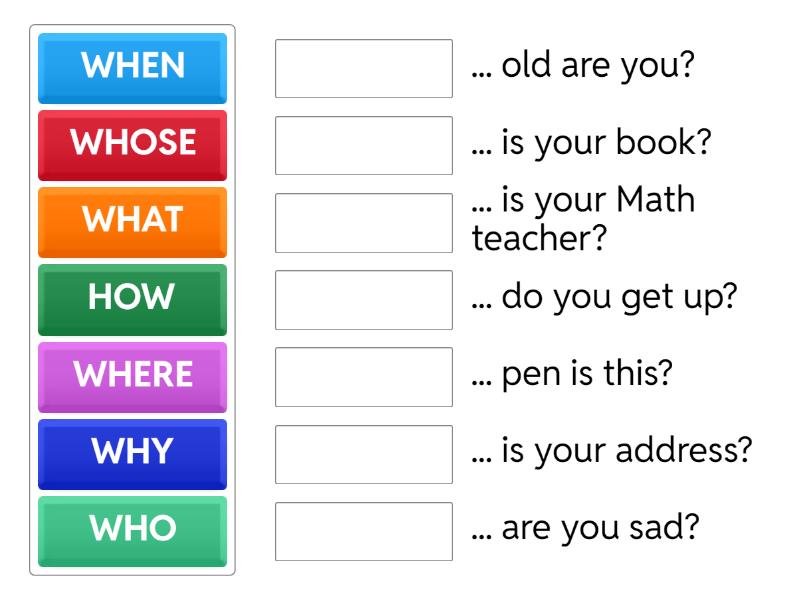Click the answer box for "is your address?"
This screenshot has width=800, height=600.
(364, 454)
